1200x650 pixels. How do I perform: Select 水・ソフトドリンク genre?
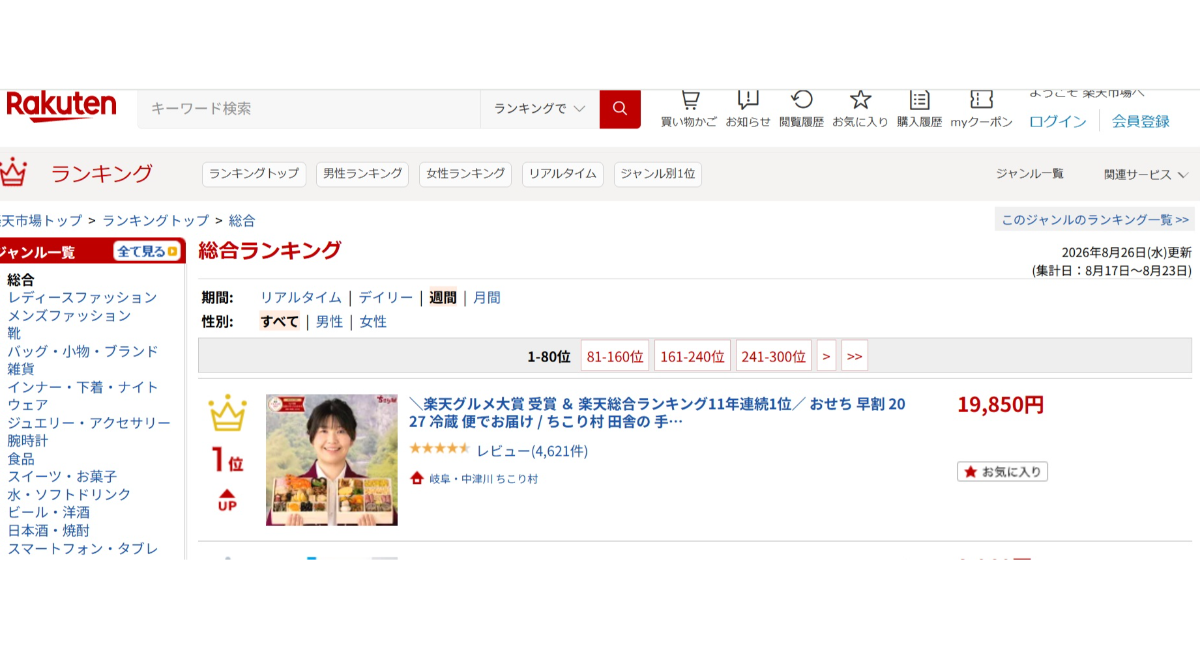point(69,495)
